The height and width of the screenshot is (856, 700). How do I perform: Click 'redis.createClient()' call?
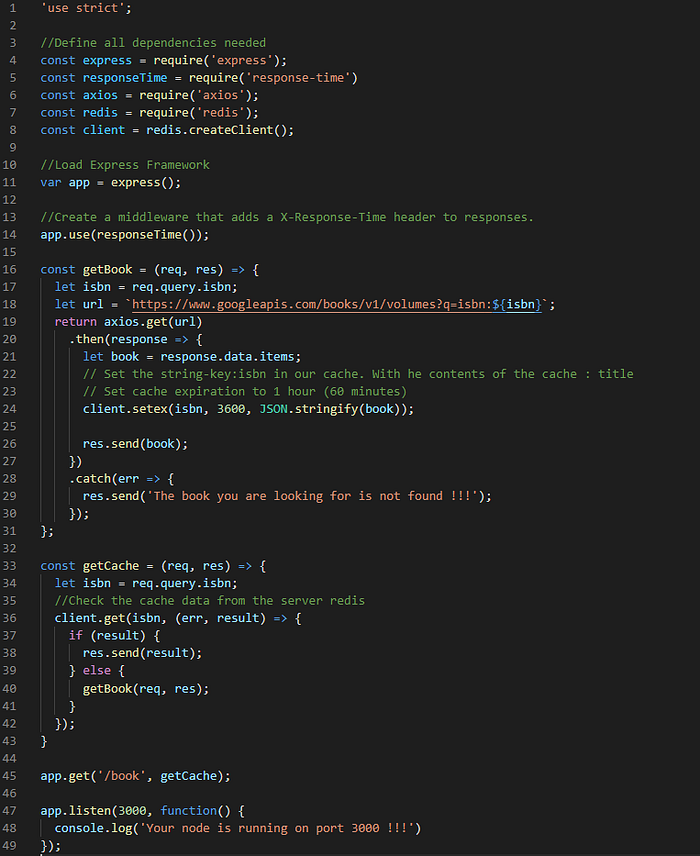point(217,130)
